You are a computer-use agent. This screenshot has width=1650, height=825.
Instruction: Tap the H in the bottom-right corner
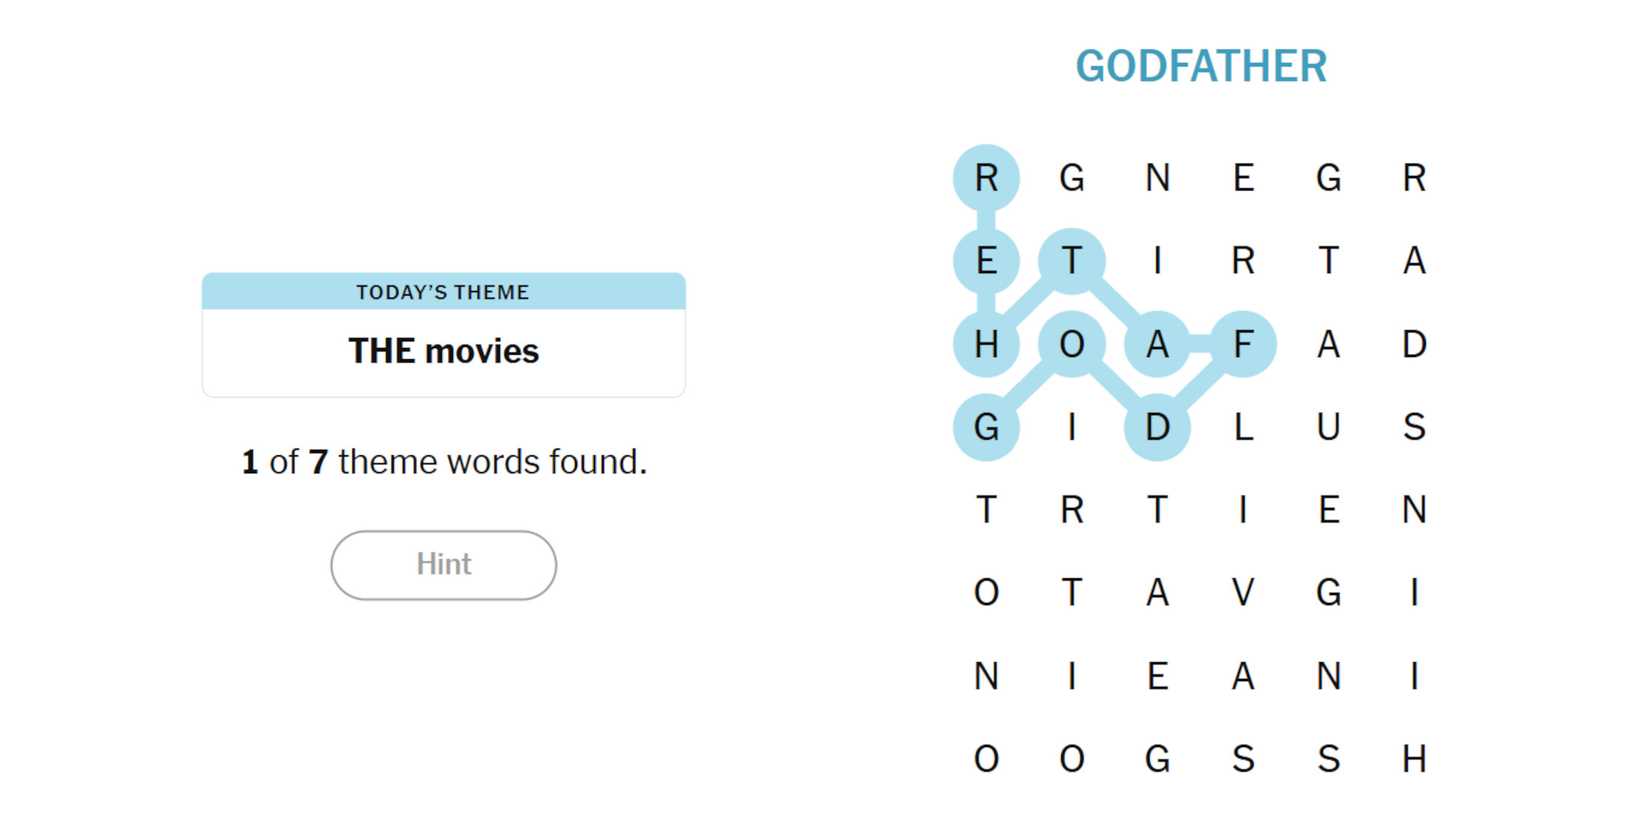[1414, 759]
